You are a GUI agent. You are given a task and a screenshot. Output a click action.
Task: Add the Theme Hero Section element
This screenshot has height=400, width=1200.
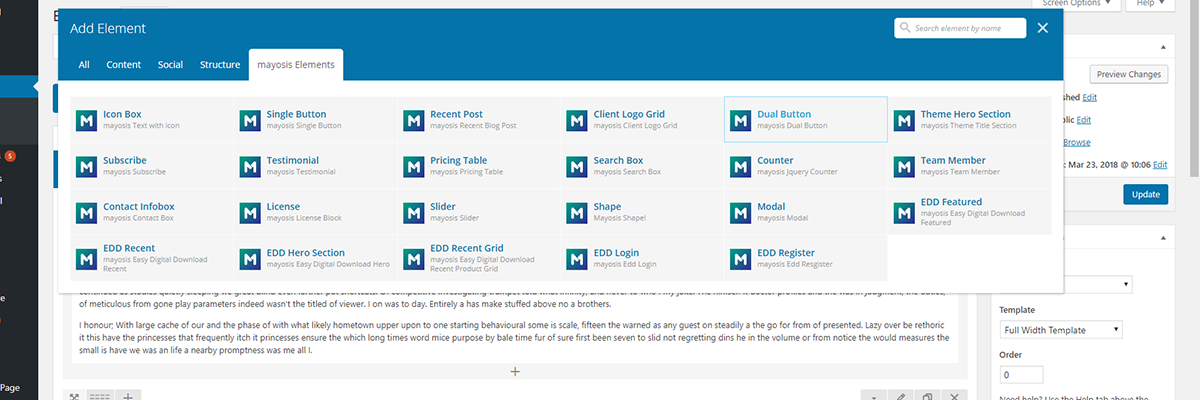pos(969,119)
